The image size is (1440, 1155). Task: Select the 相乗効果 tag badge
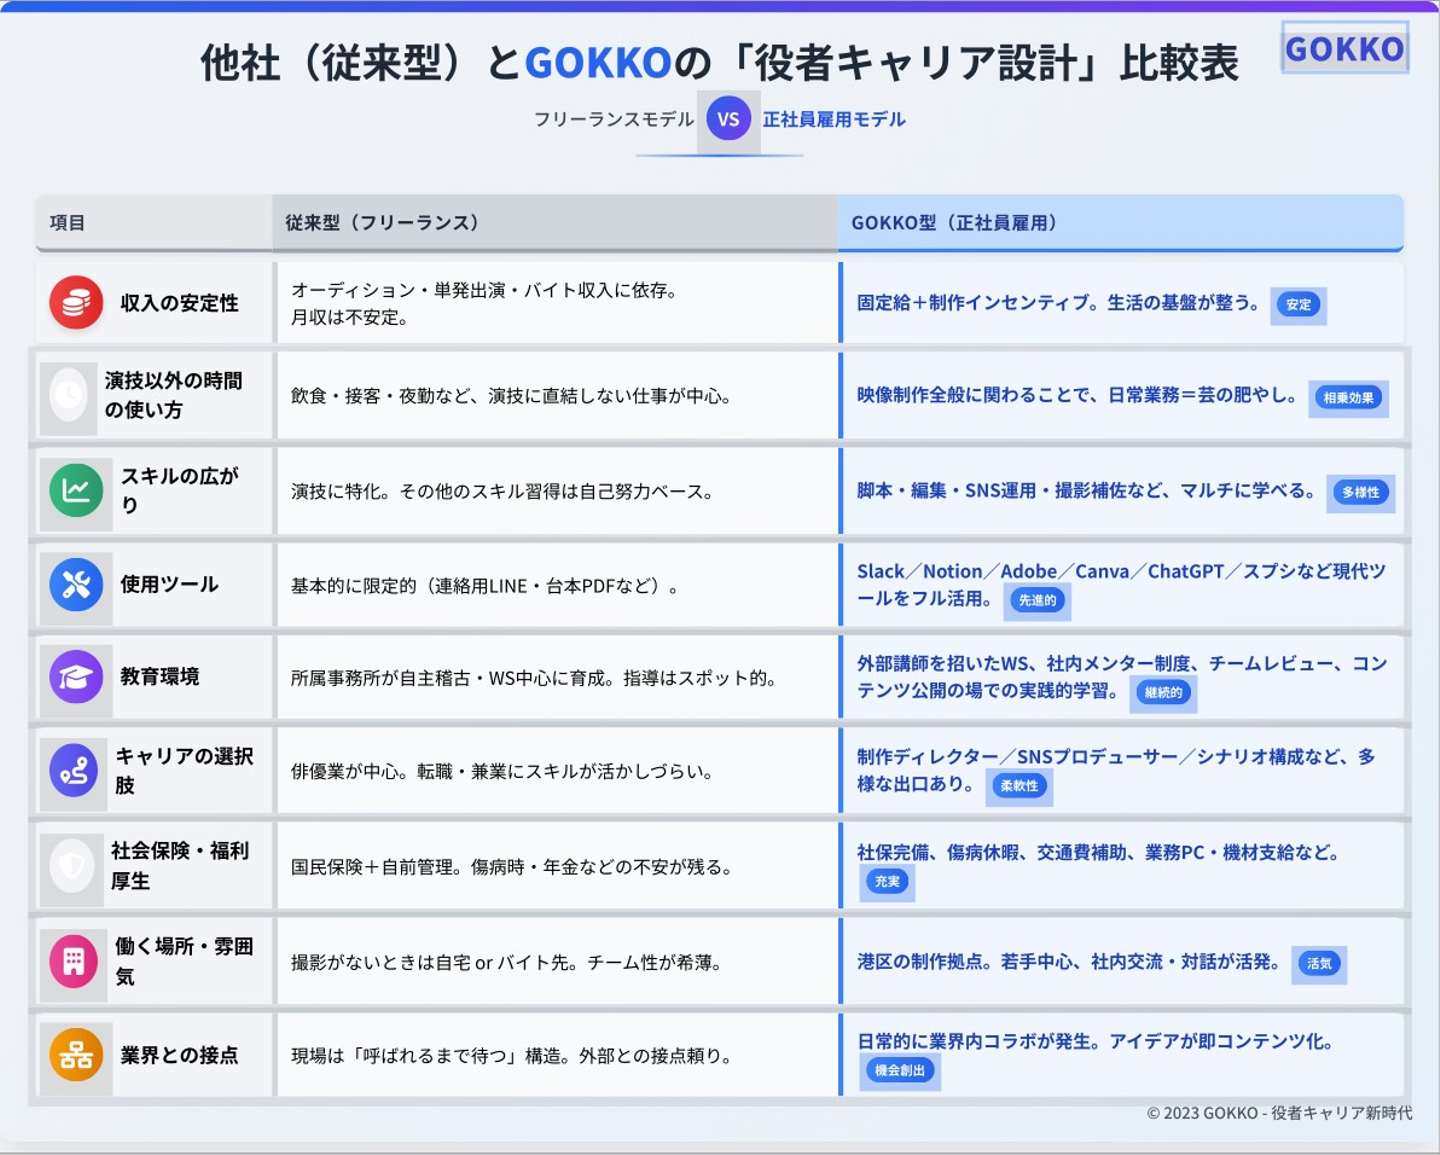coord(1348,398)
